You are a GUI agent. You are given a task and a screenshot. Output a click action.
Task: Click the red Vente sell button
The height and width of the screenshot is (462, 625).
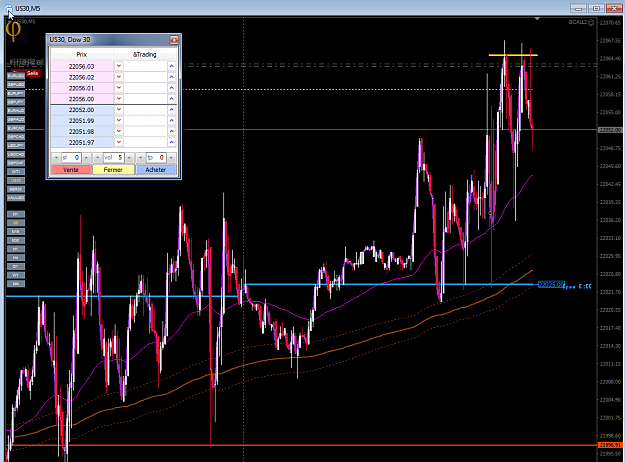click(x=71, y=170)
